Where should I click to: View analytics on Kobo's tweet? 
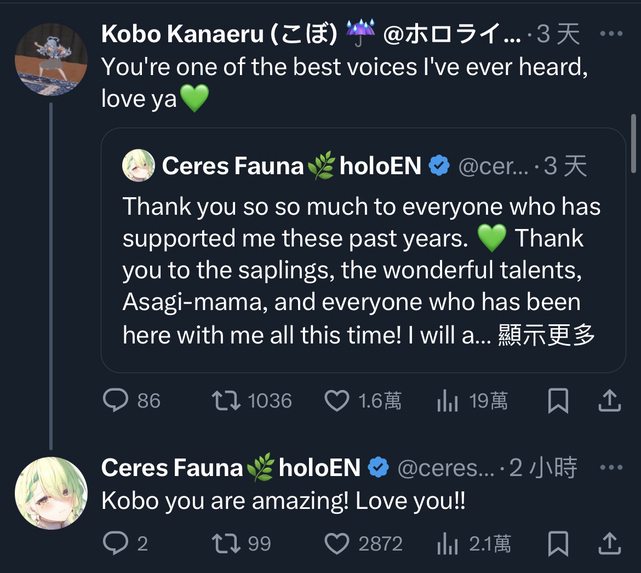tap(446, 401)
